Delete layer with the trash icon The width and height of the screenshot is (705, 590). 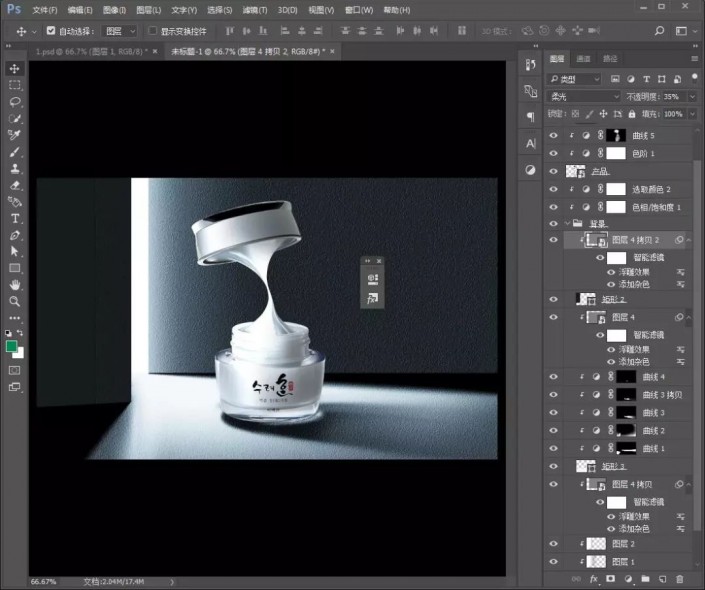[x=679, y=579]
